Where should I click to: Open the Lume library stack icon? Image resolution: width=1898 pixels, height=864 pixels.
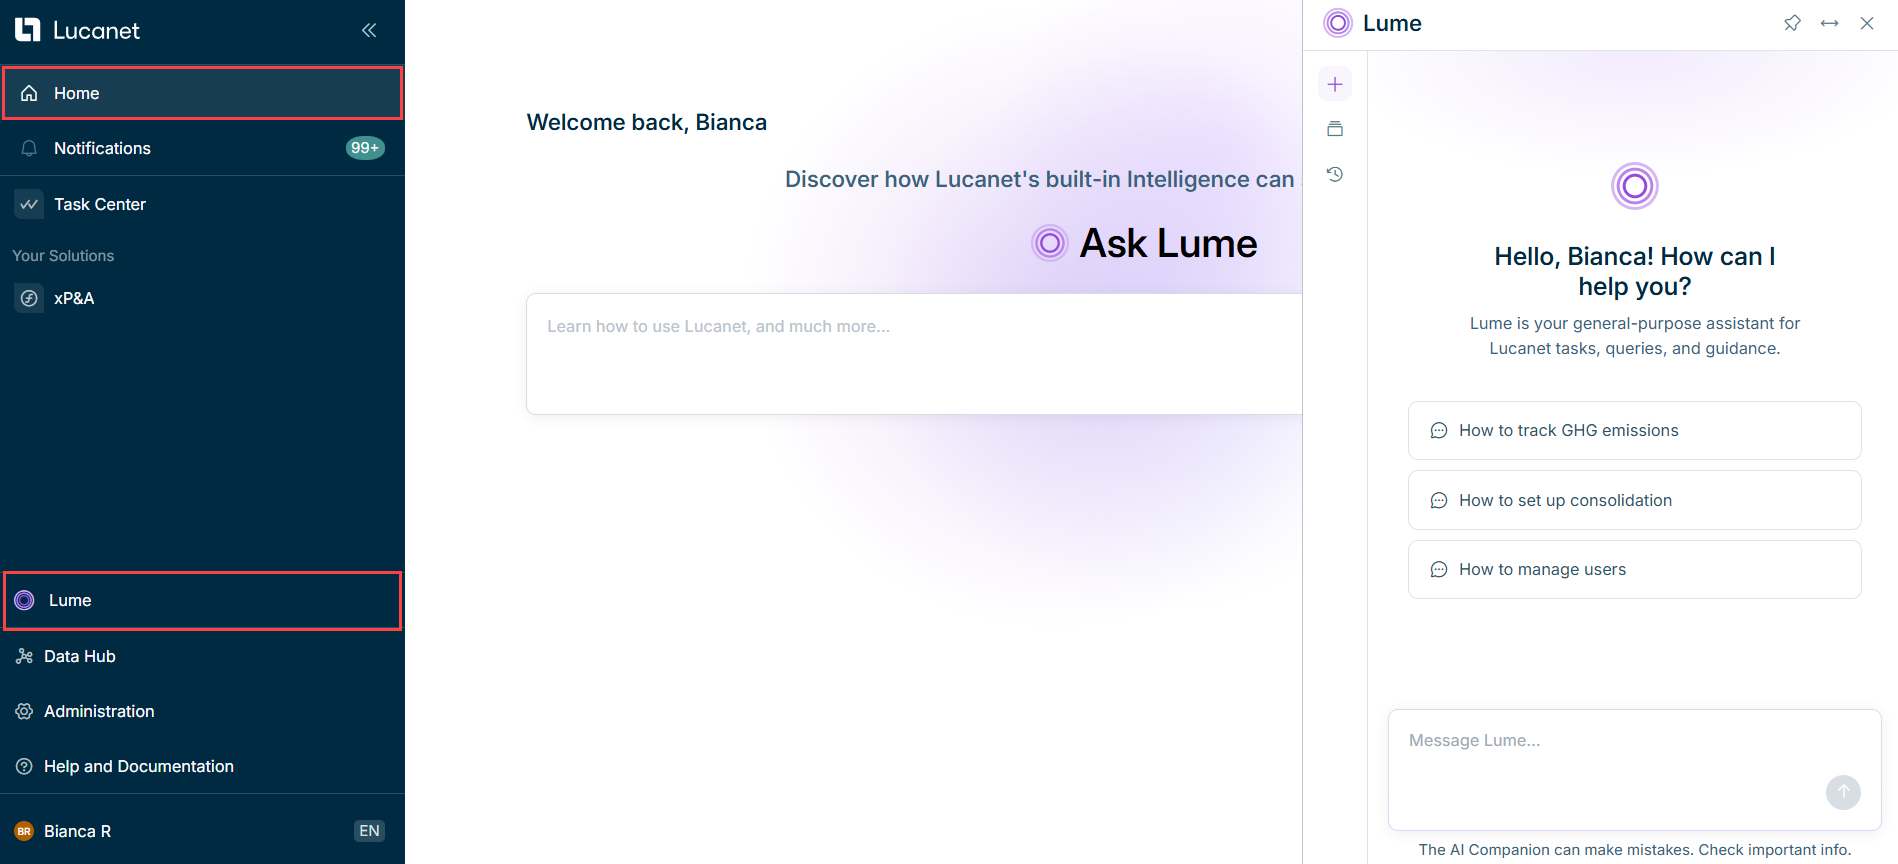coord(1335,129)
